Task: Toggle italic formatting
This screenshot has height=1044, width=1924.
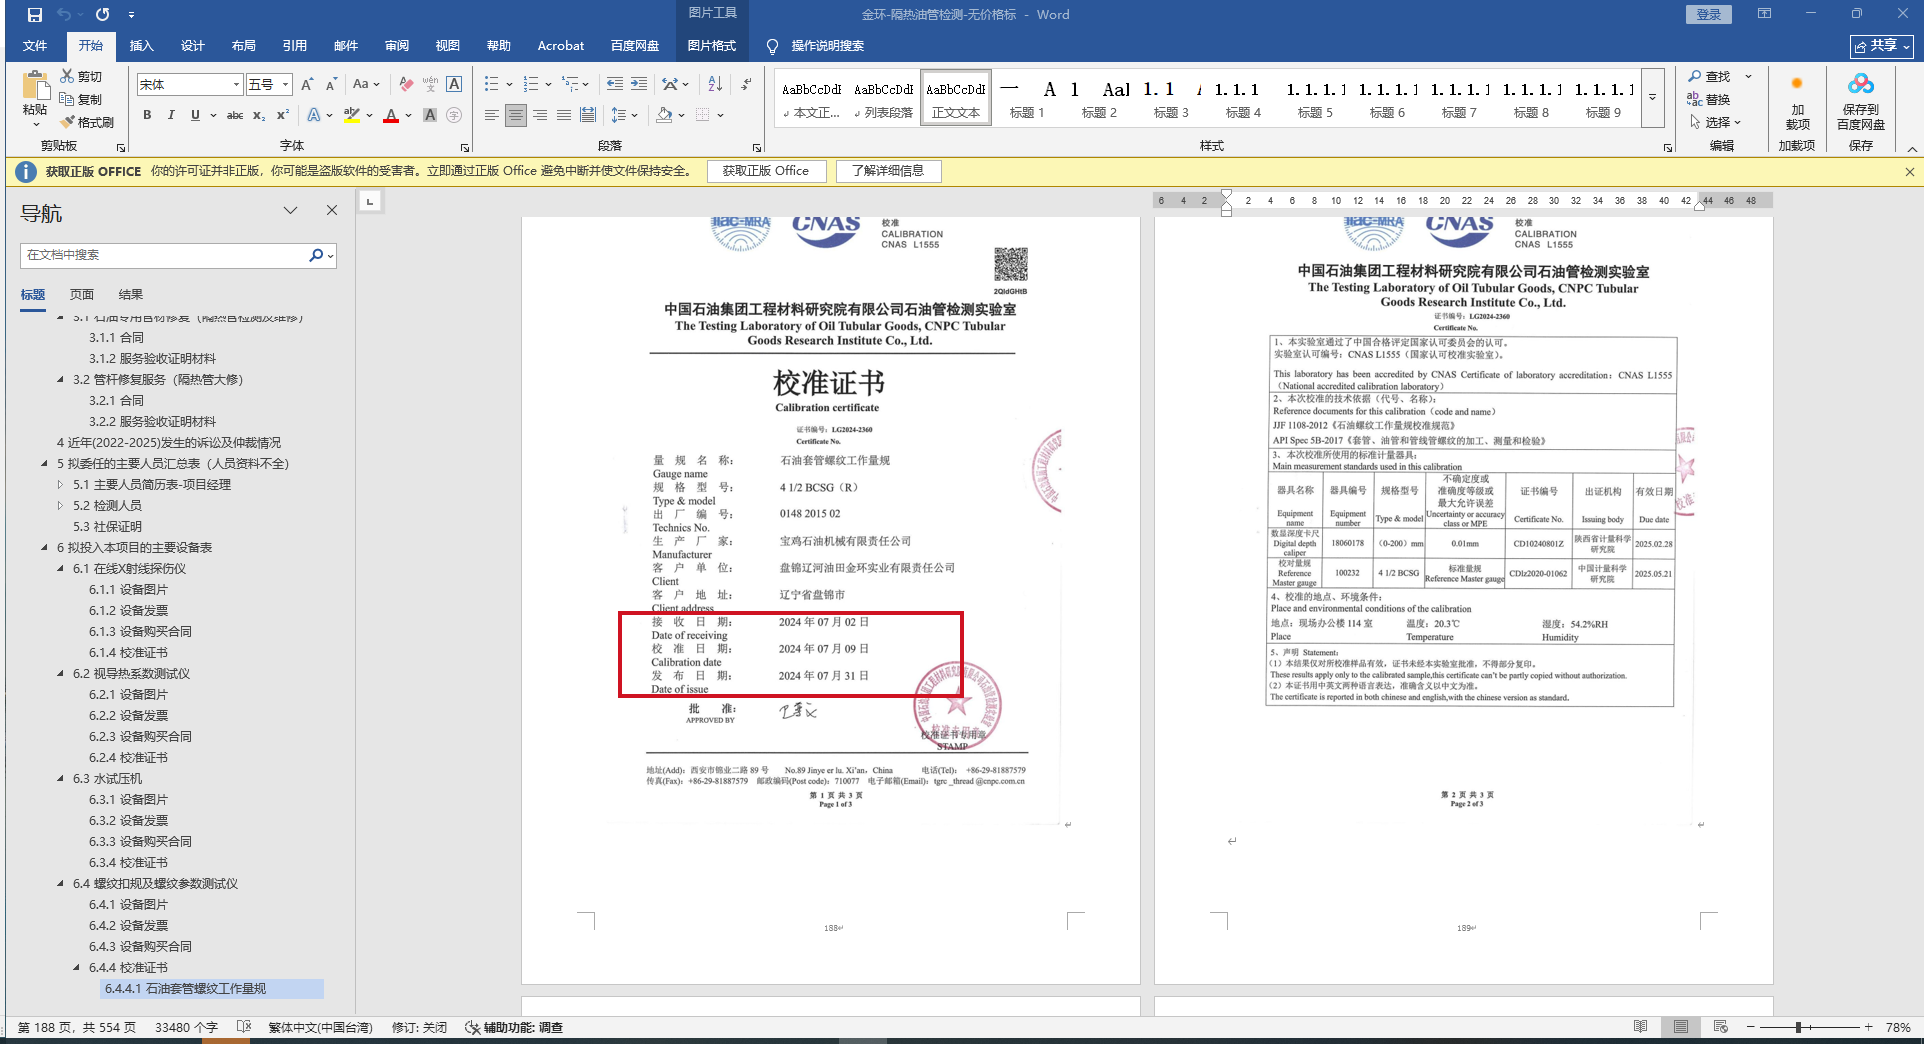Action: click(171, 116)
